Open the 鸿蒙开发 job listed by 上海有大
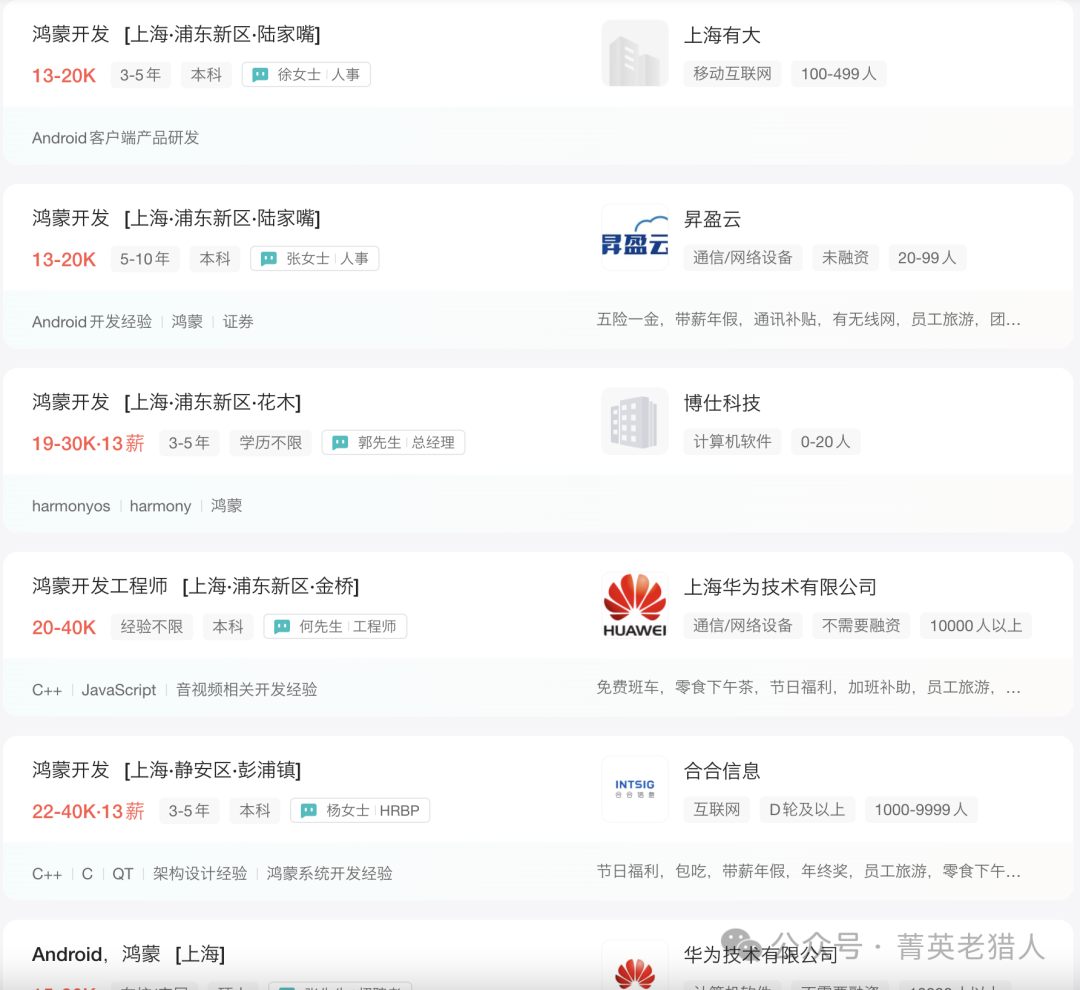The height and width of the screenshot is (990, 1080). [176, 34]
